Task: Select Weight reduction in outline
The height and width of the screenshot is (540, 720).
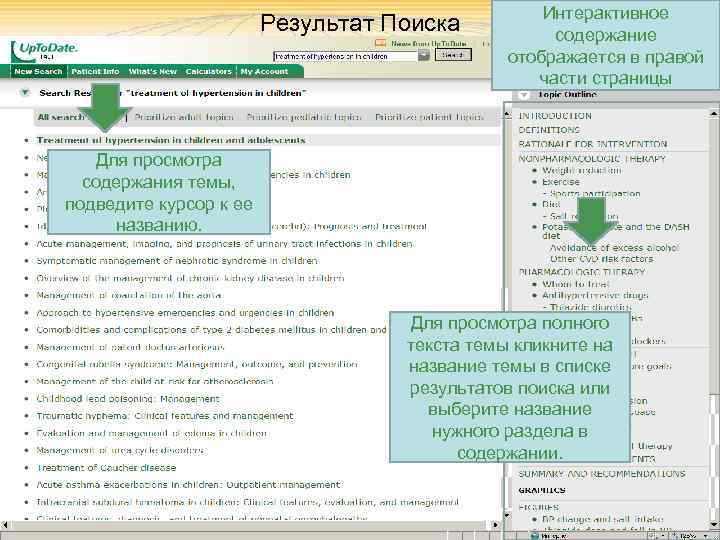Action: [581, 170]
